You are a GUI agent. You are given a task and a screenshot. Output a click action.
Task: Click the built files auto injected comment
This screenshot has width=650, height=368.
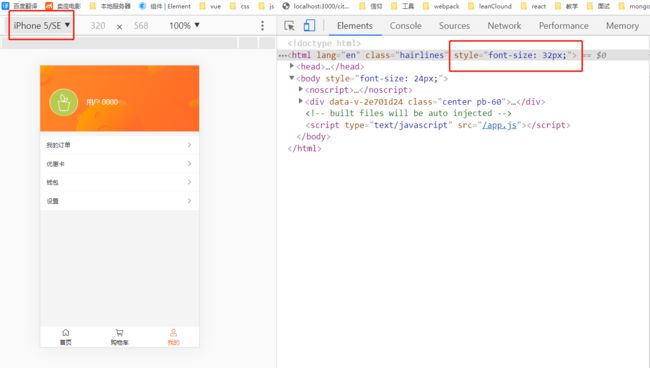408,113
